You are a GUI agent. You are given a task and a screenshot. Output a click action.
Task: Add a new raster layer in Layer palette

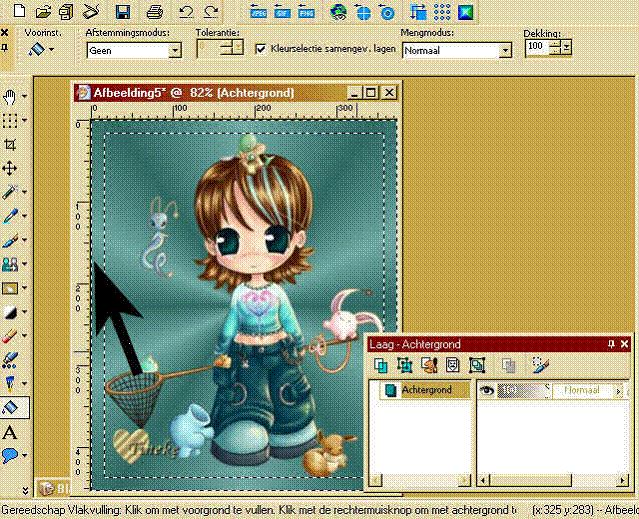point(381,365)
